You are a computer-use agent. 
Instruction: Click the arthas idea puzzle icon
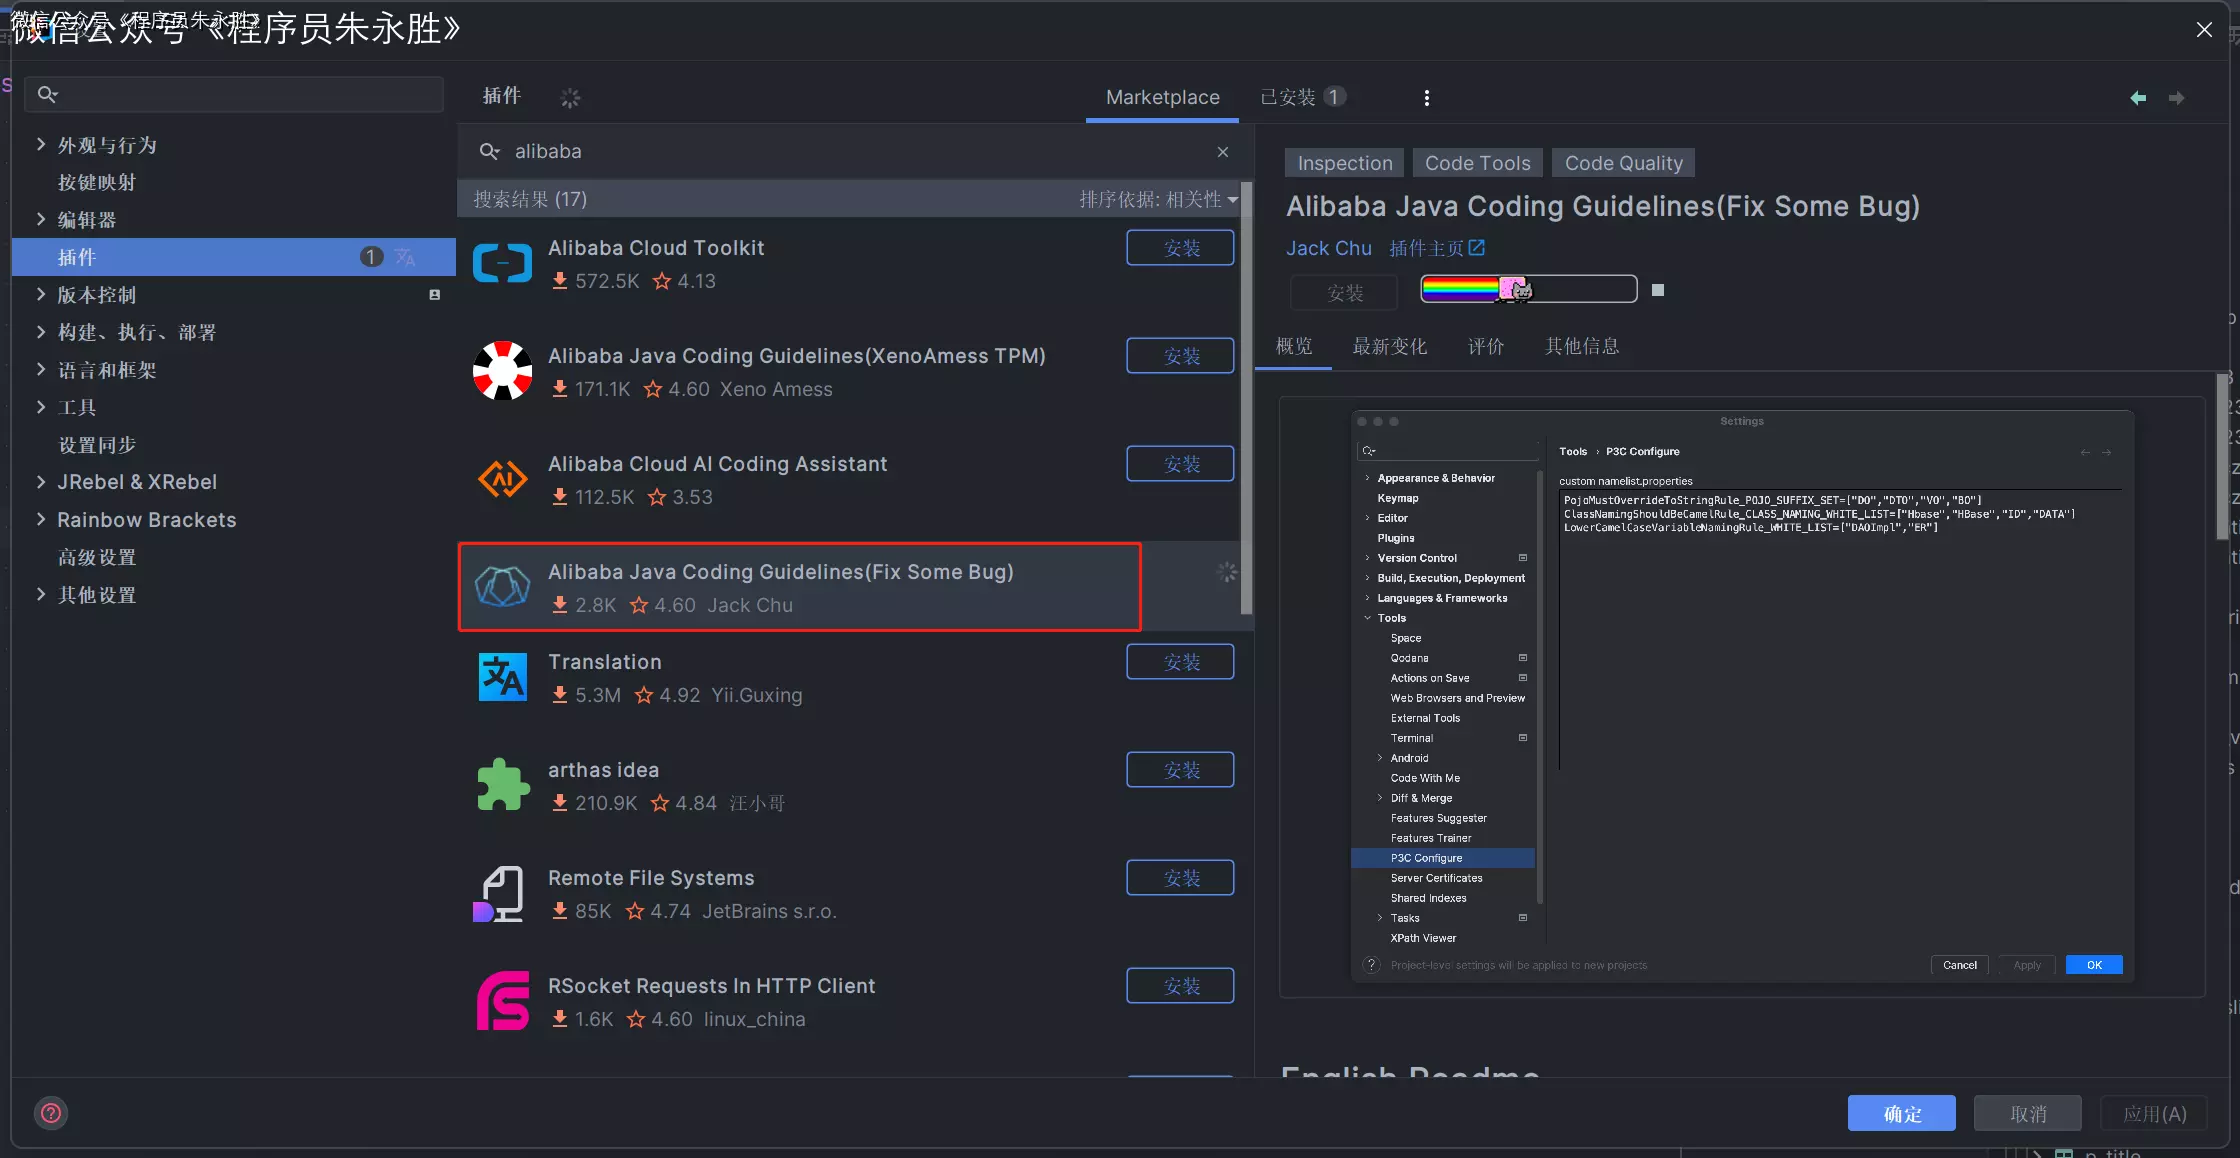pos(502,785)
